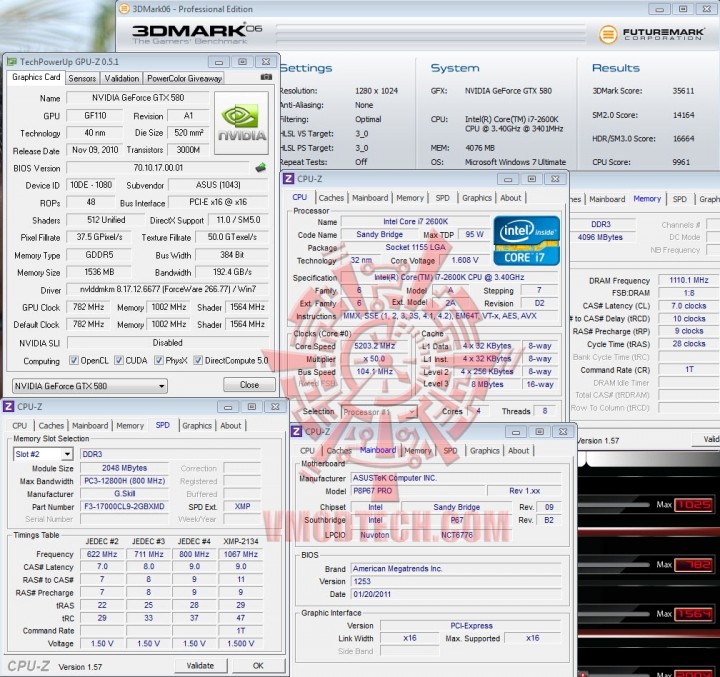This screenshot has height=677, width=720.
Task: Open the NVIDIA GeForce GTX 580 dropdown
Action: pyautogui.click(x=90, y=386)
